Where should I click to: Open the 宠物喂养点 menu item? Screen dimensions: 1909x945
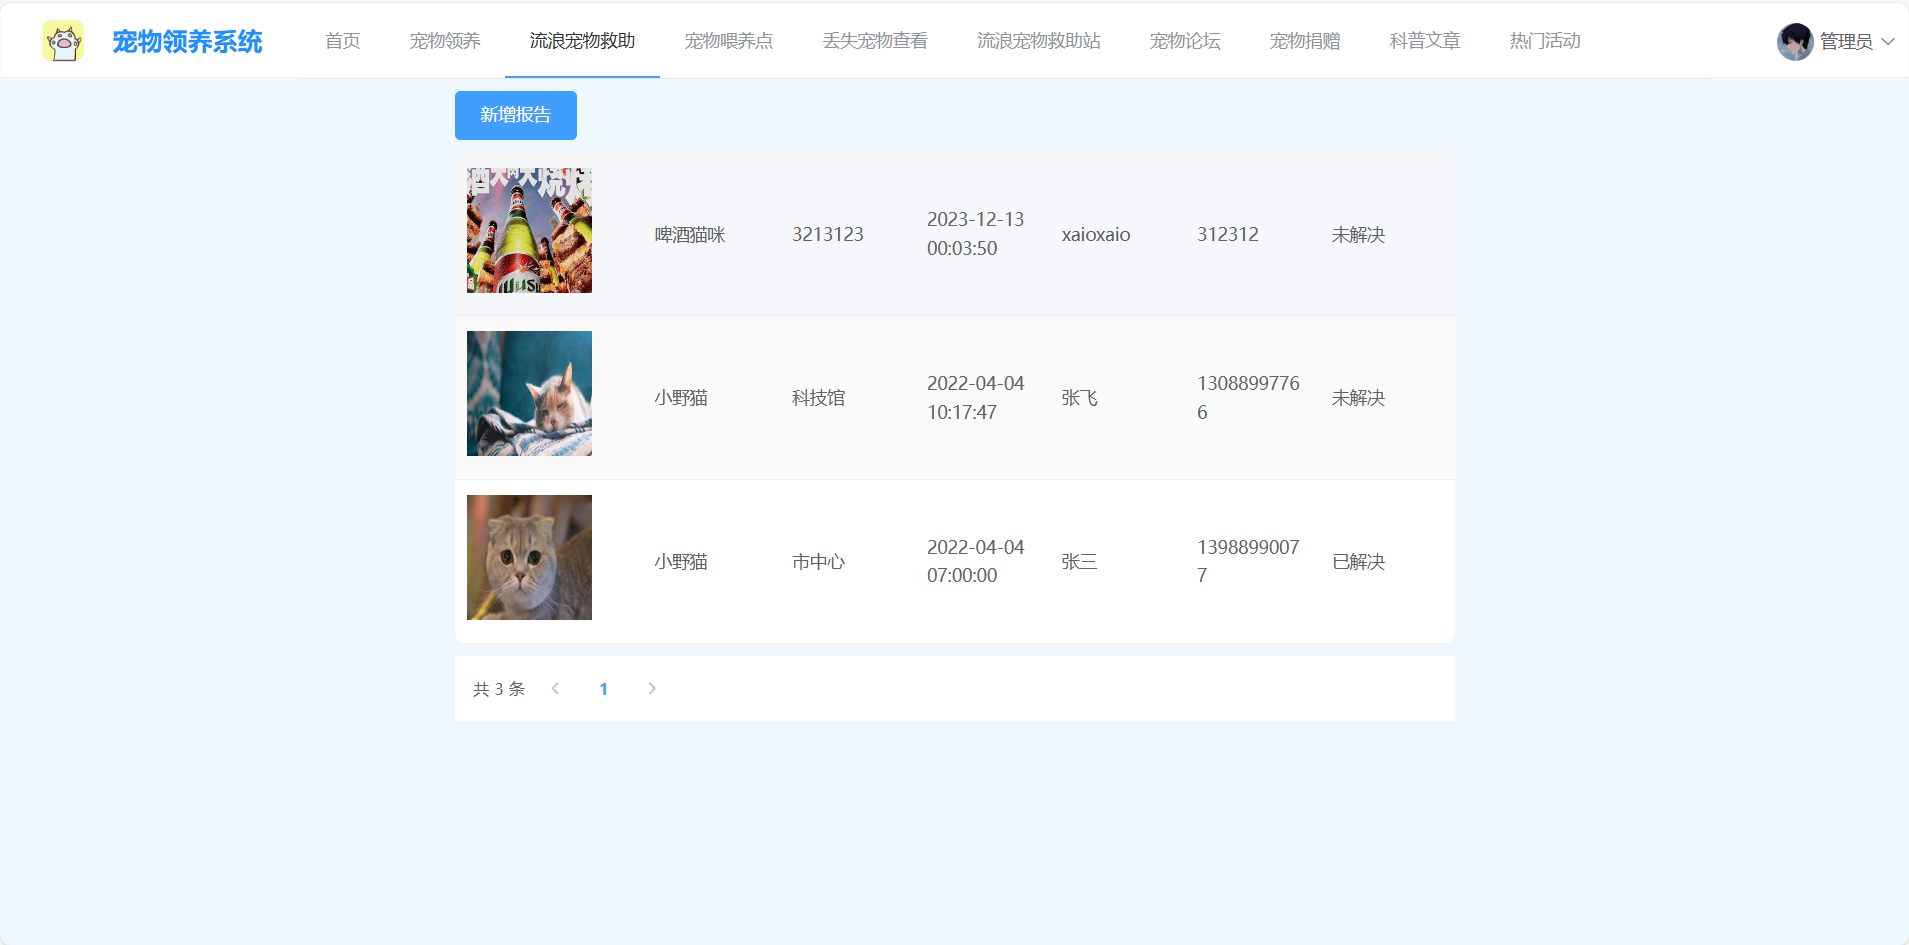[x=729, y=41]
